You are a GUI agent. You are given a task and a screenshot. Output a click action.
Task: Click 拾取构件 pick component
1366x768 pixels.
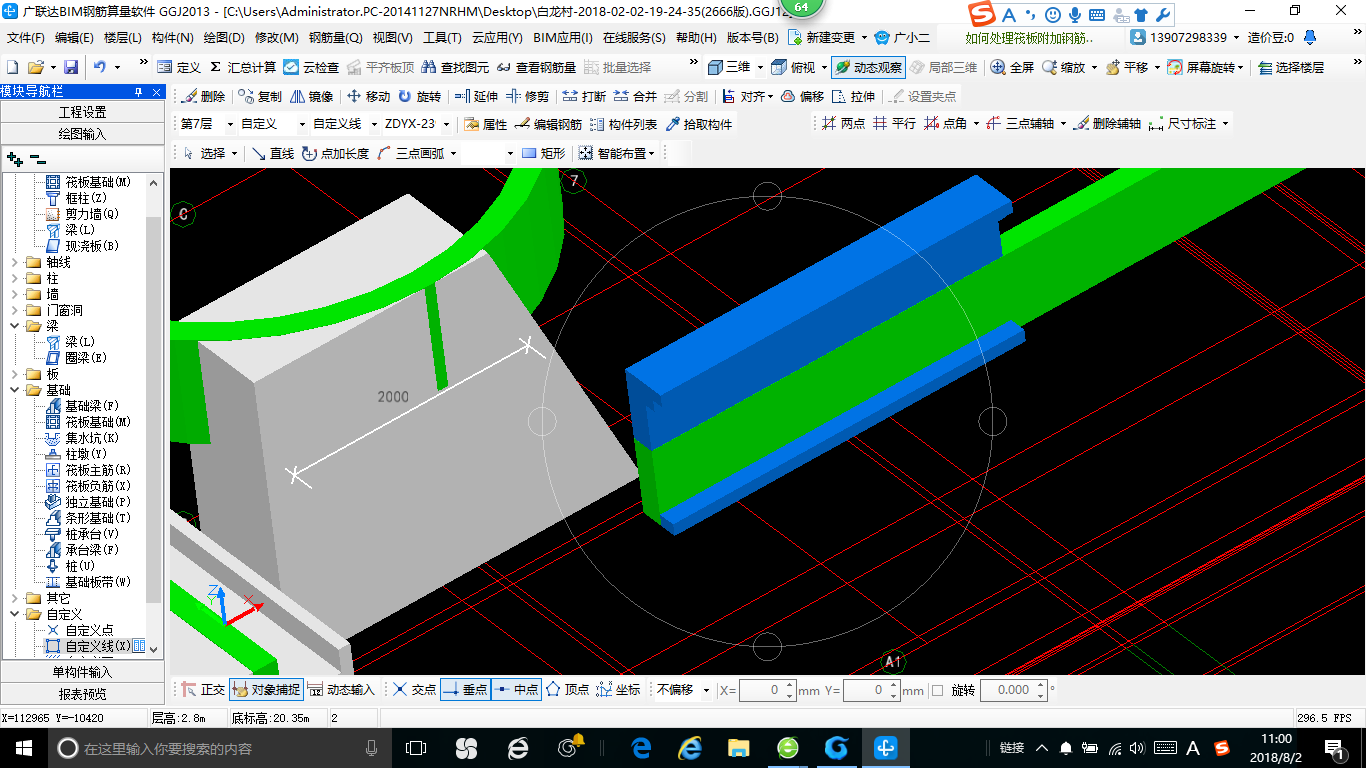[698, 124]
